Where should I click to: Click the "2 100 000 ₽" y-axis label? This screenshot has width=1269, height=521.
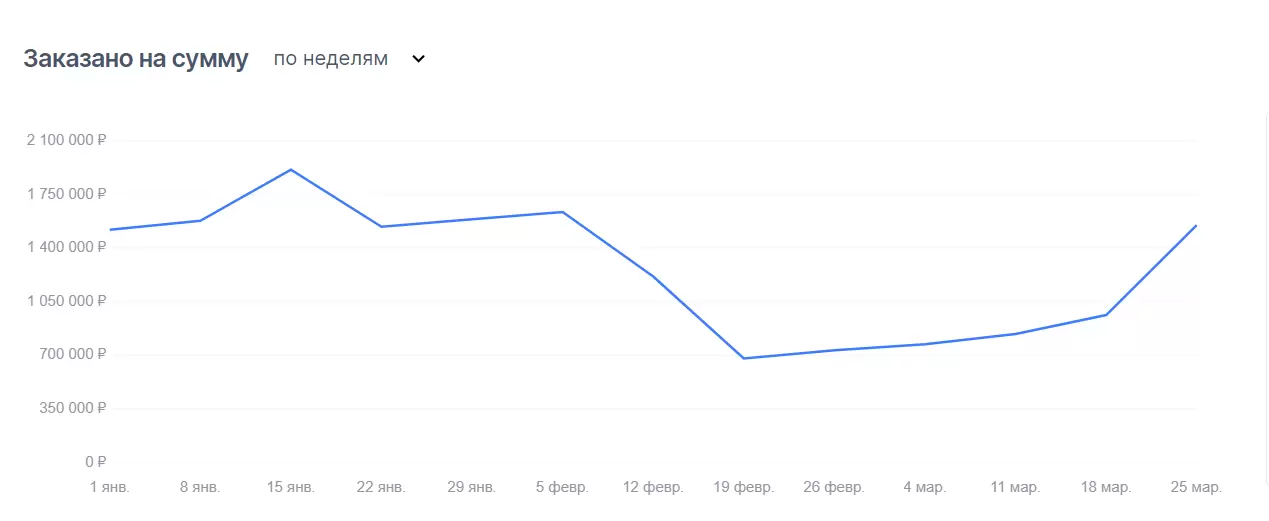coord(66,140)
